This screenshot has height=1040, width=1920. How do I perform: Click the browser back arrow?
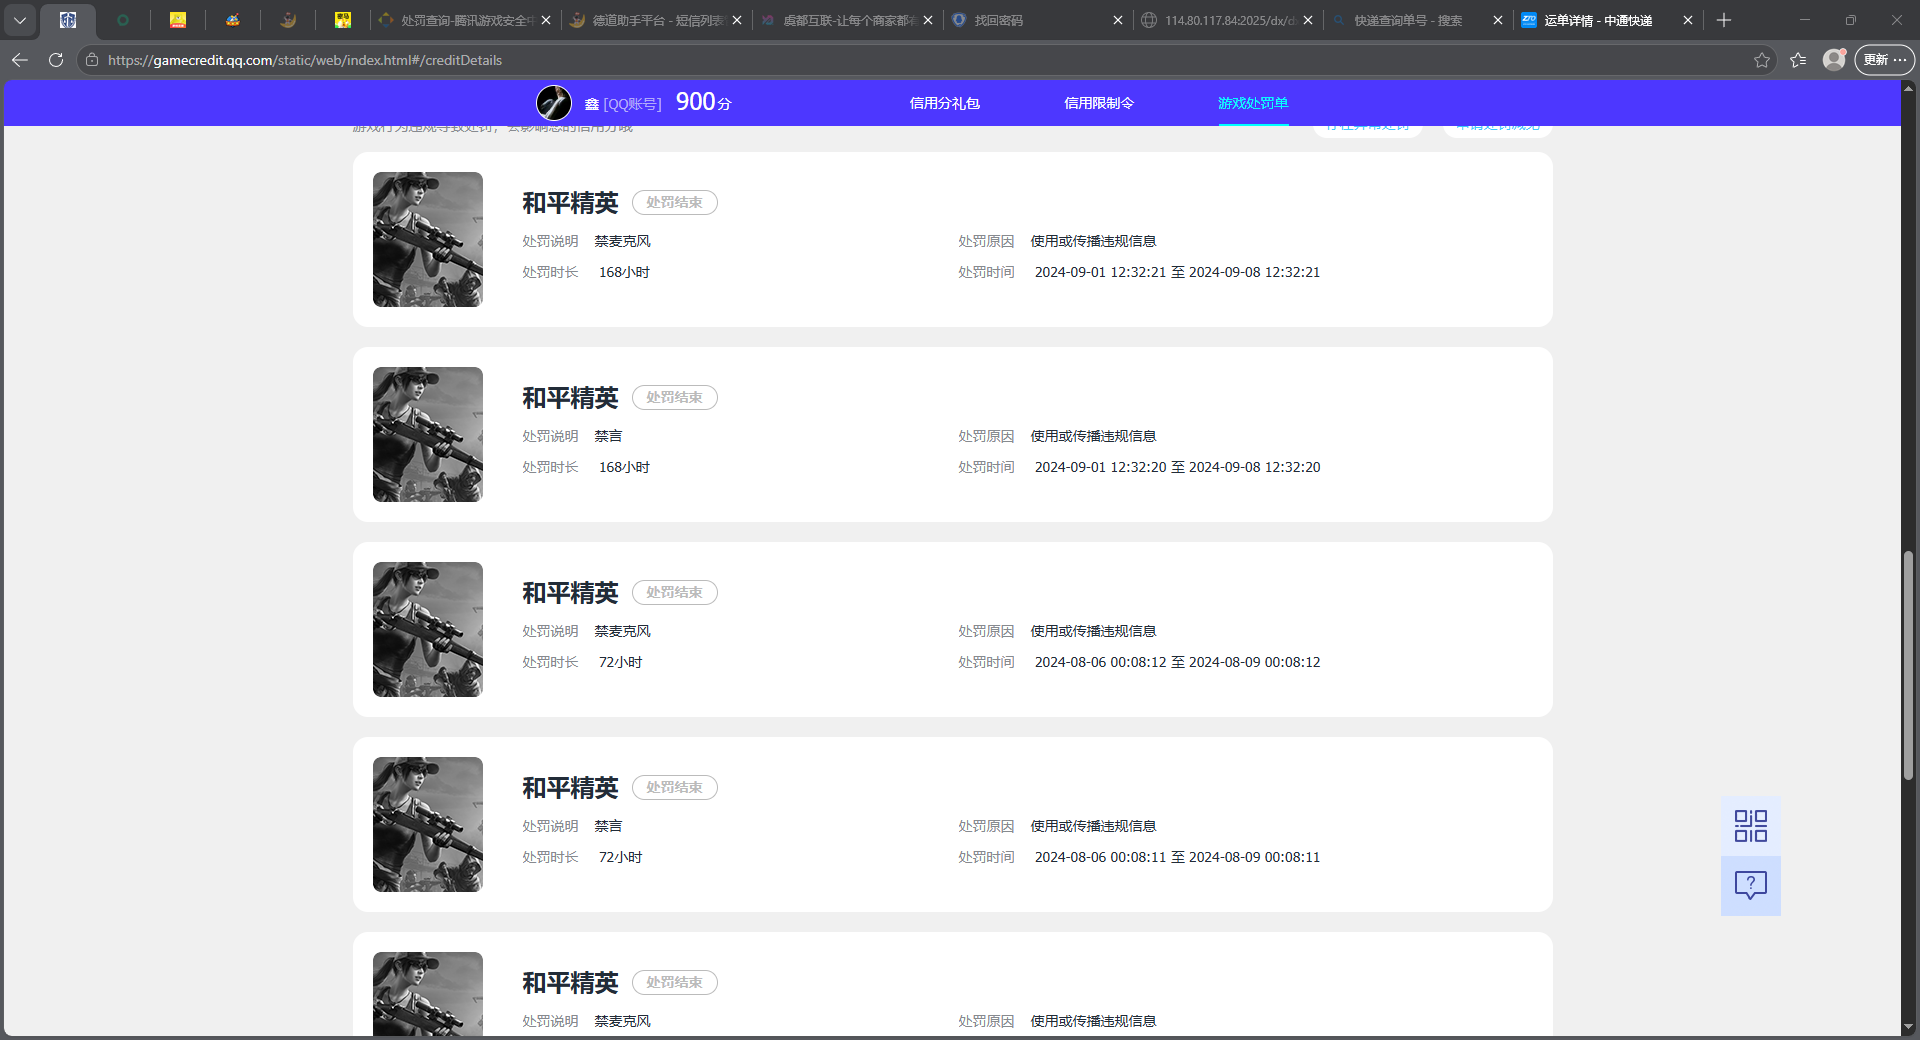pyautogui.click(x=20, y=60)
